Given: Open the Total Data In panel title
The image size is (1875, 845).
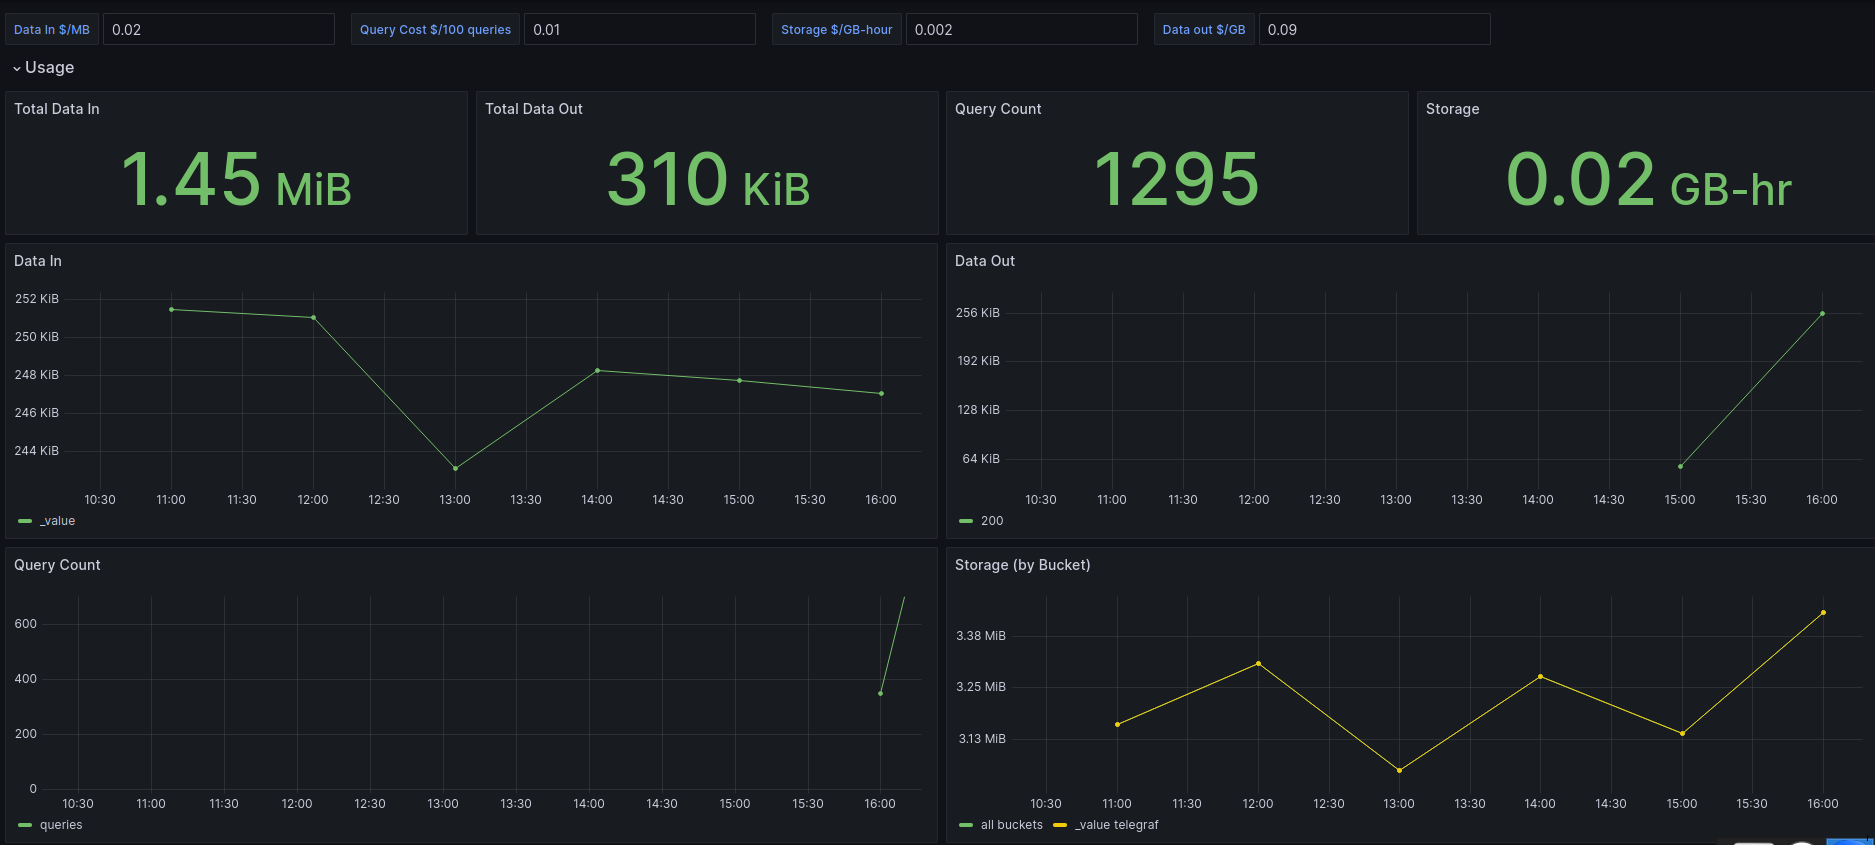Looking at the screenshot, I should (x=57, y=109).
